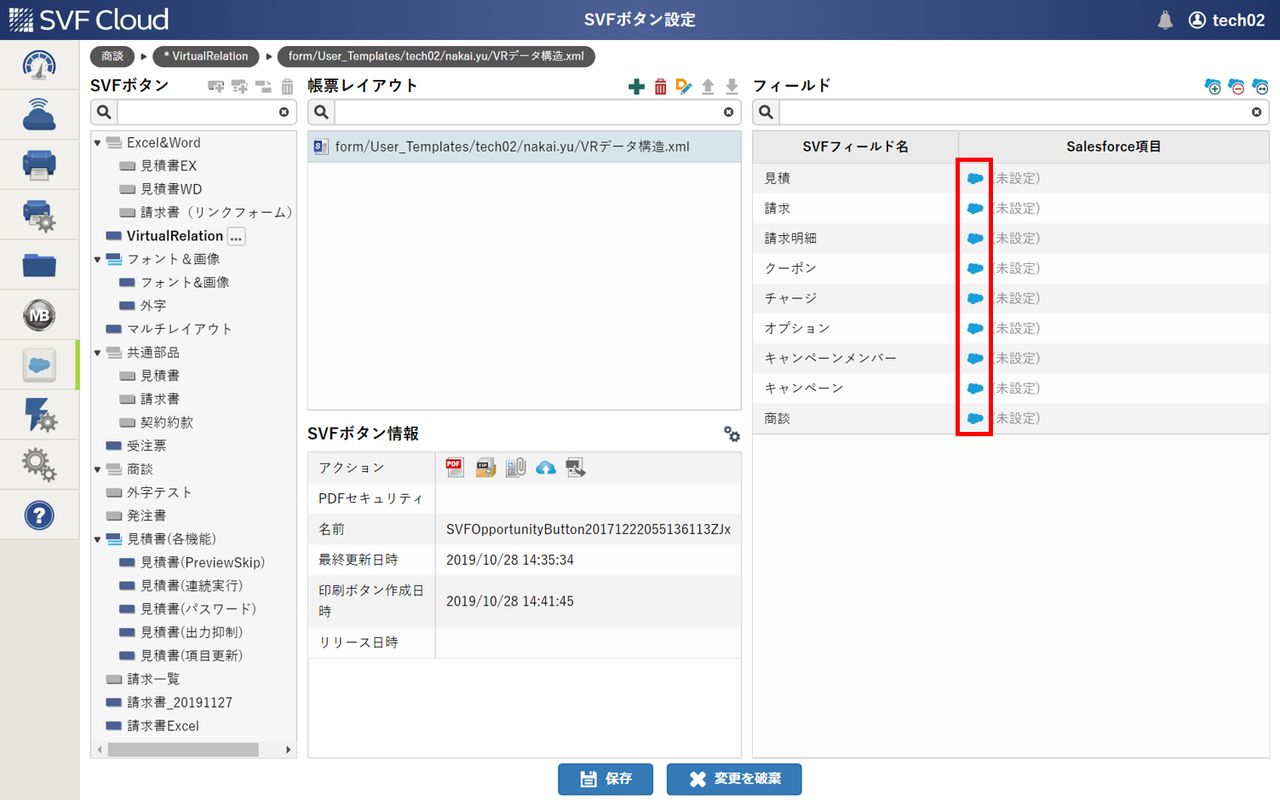Sort by SVFフィールド名 column header

point(855,147)
